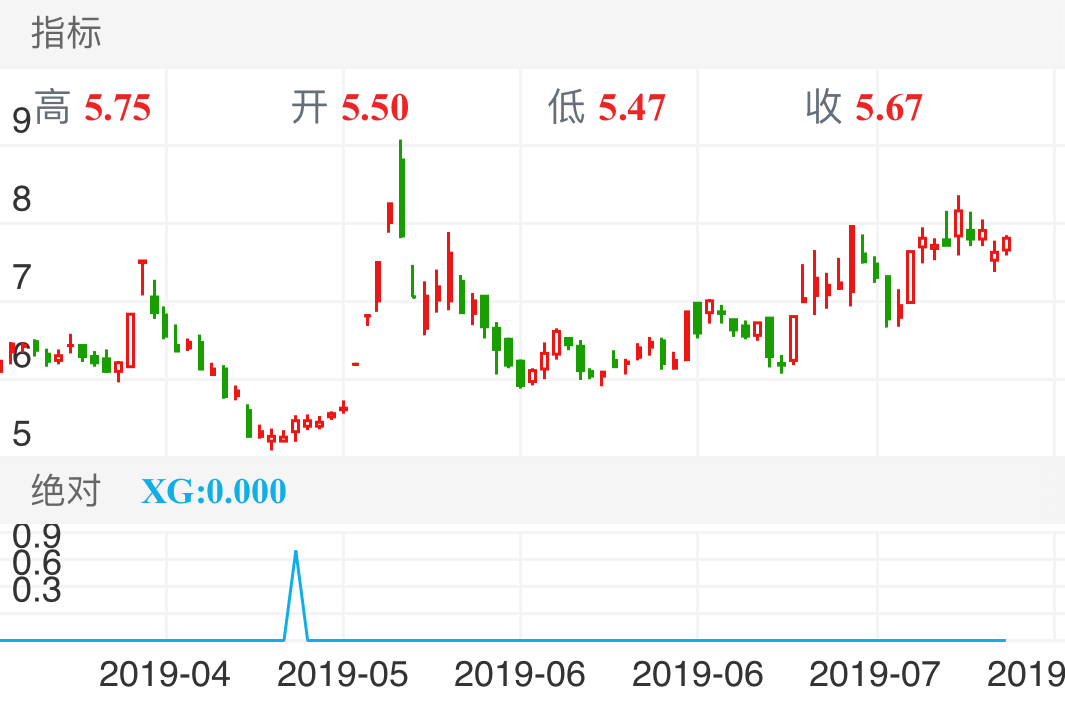
Task: Click the blue XG spike in the indicator chart
Action: (x=295, y=595)
